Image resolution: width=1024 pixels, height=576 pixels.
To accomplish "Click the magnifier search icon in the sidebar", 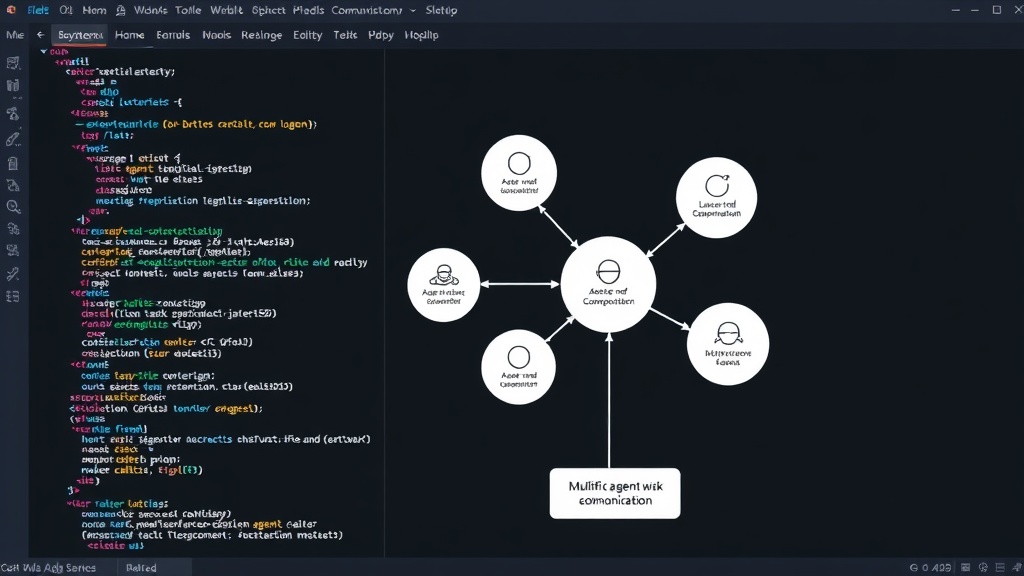I will [x=13, y=207].
